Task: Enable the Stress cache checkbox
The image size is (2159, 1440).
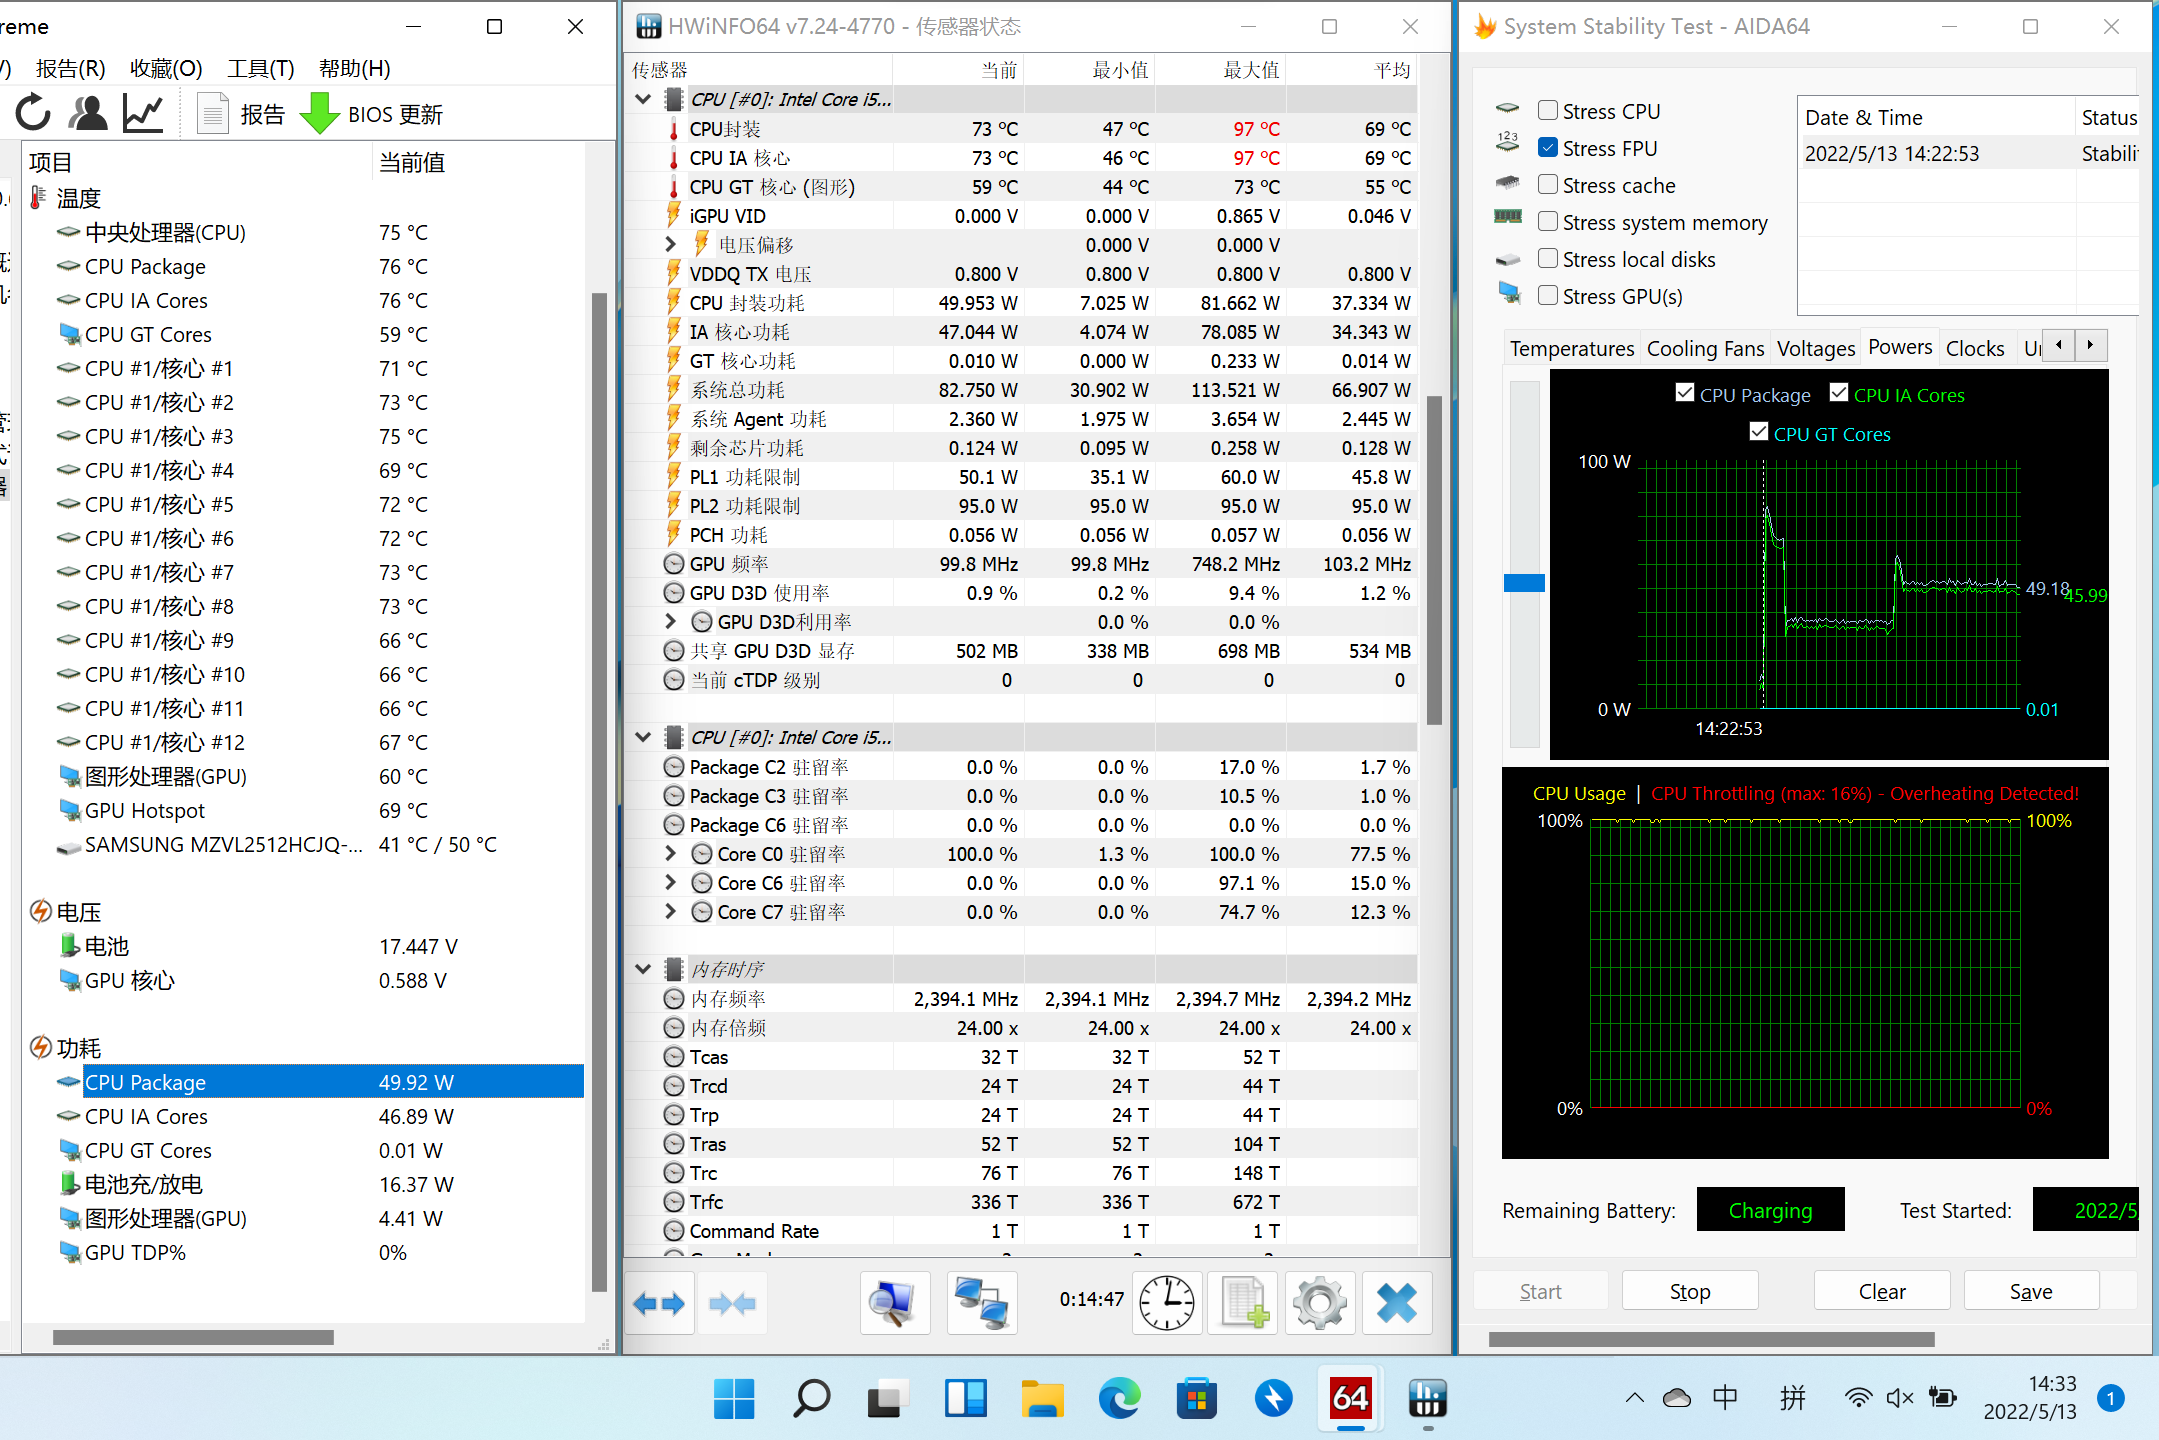Action: coord(1547,183)
